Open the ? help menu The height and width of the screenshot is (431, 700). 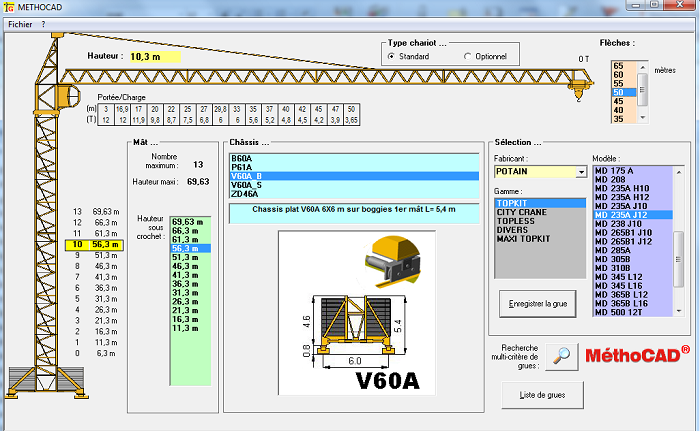pos(43,25)
